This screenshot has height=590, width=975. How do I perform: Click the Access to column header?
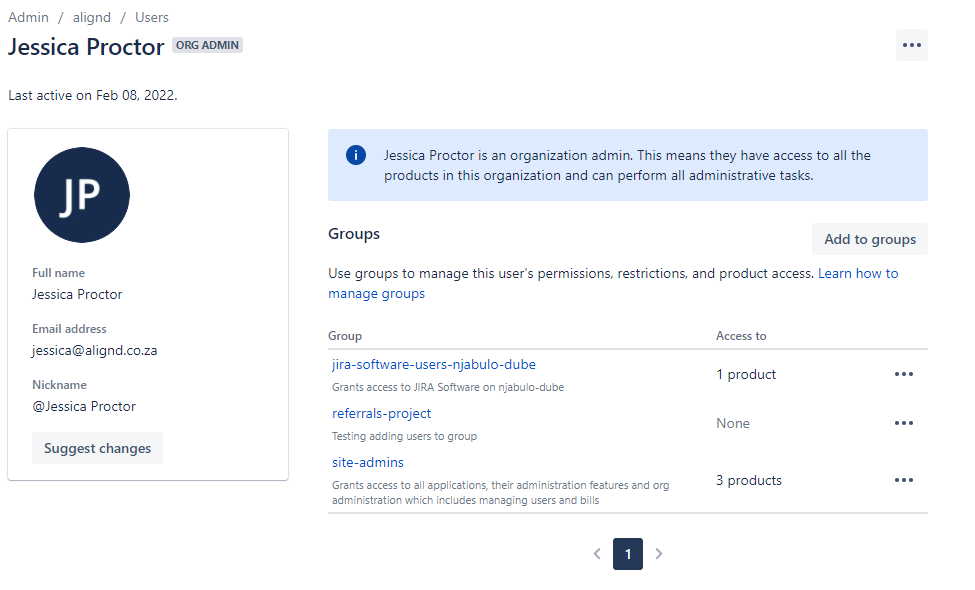[x=741, y=336]
